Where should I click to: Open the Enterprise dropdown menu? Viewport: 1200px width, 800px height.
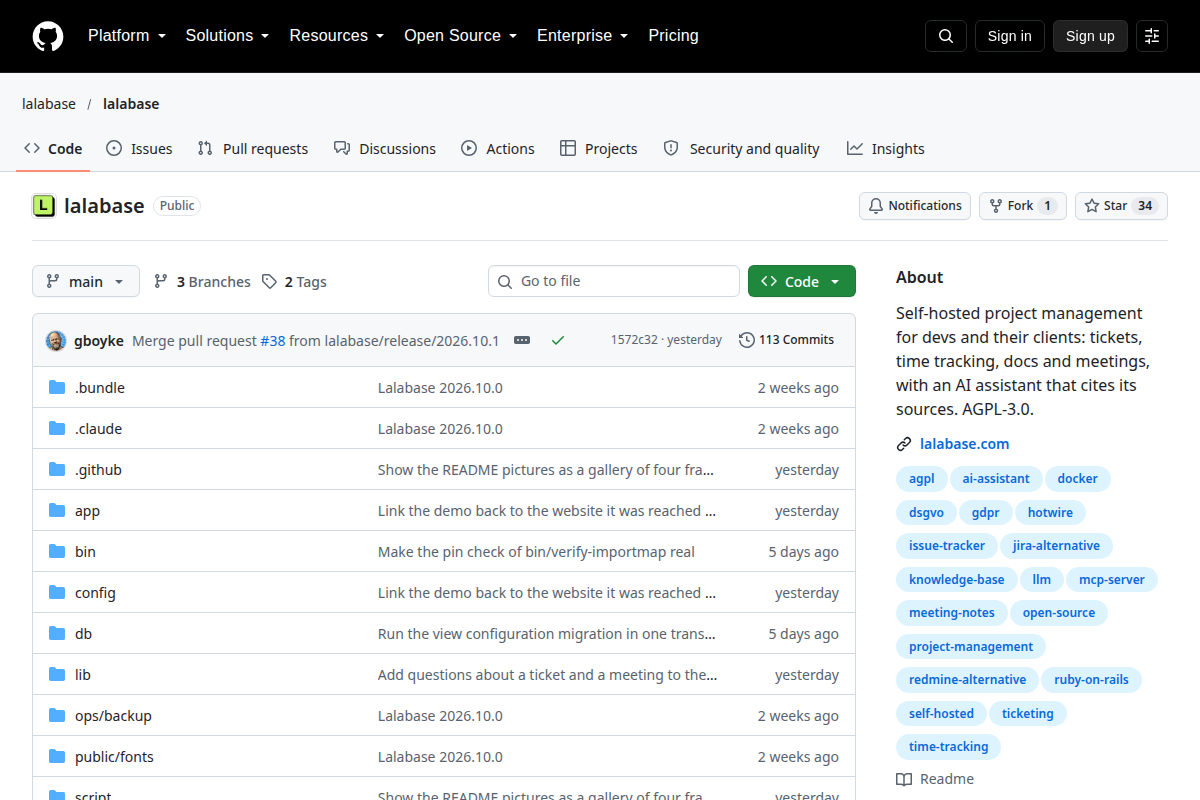click(x=583, y=36)
